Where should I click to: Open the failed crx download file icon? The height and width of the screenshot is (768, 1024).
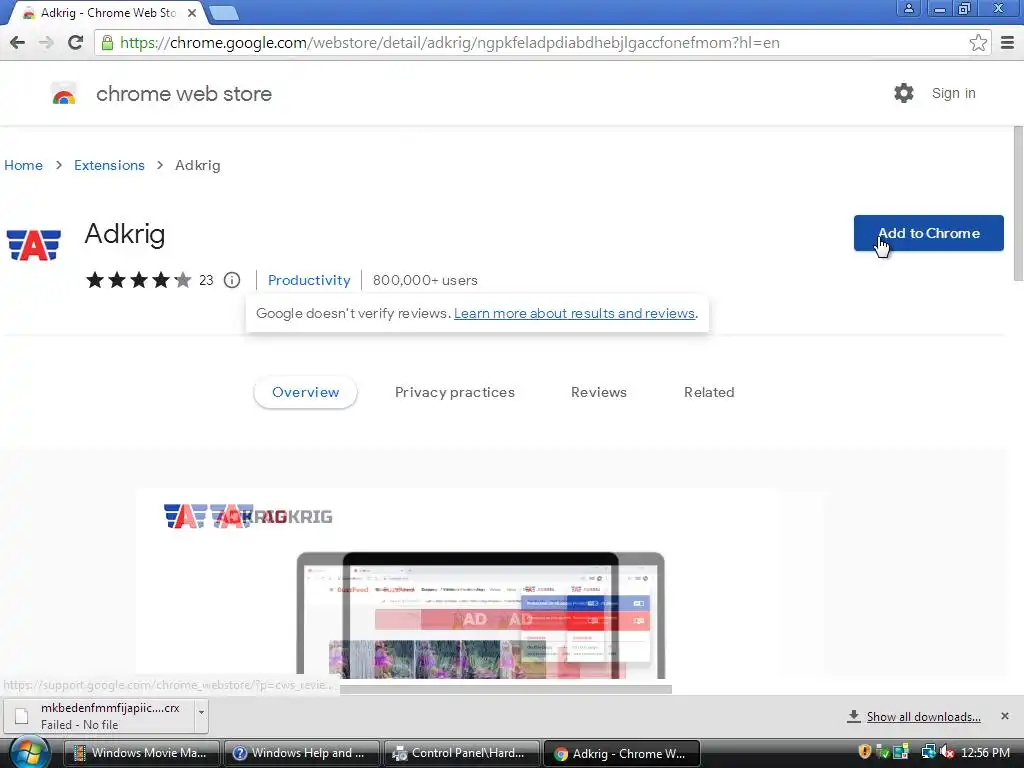[x=22, y=716]
